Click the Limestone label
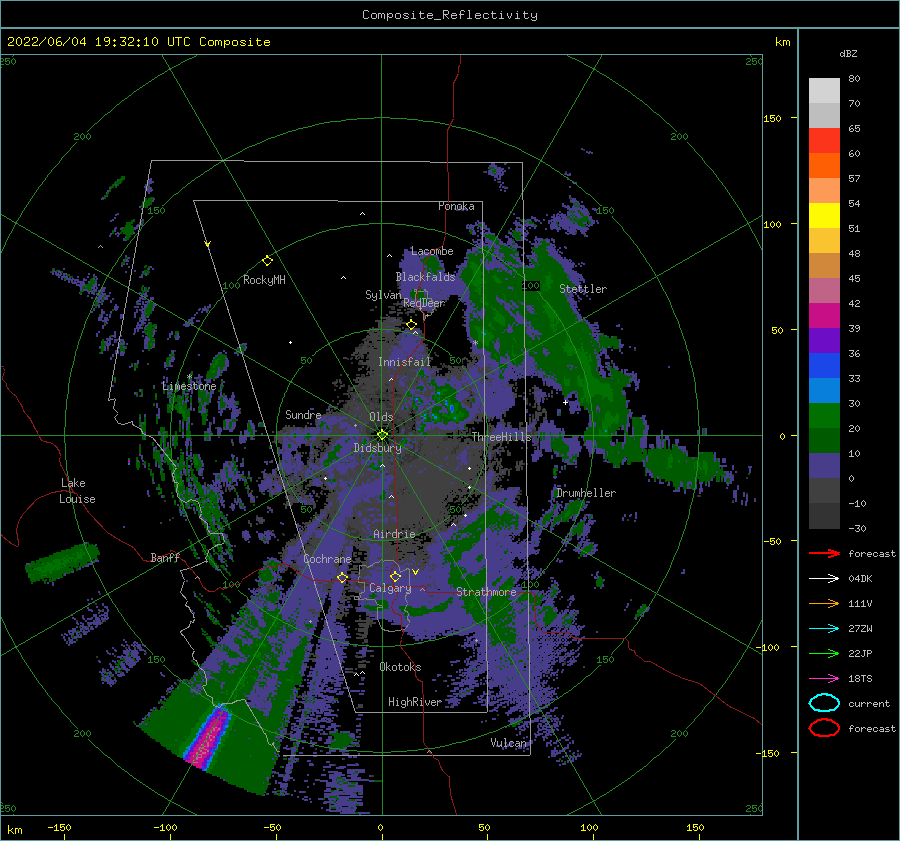The height and width of the screenshot is (841, 900). (x=189, y=386)
